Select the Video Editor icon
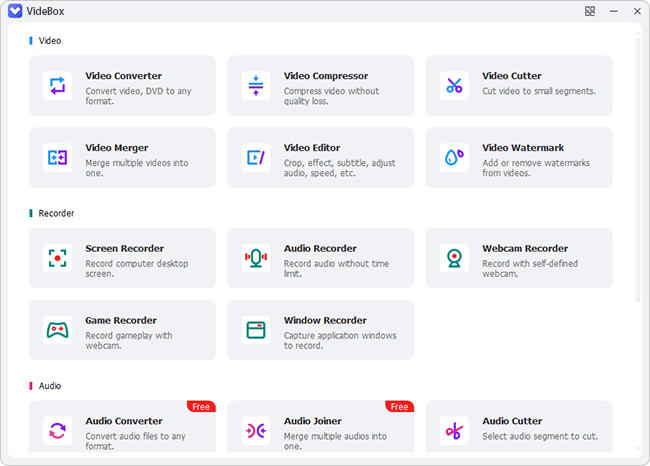The image size is (650, 466). 256,158
